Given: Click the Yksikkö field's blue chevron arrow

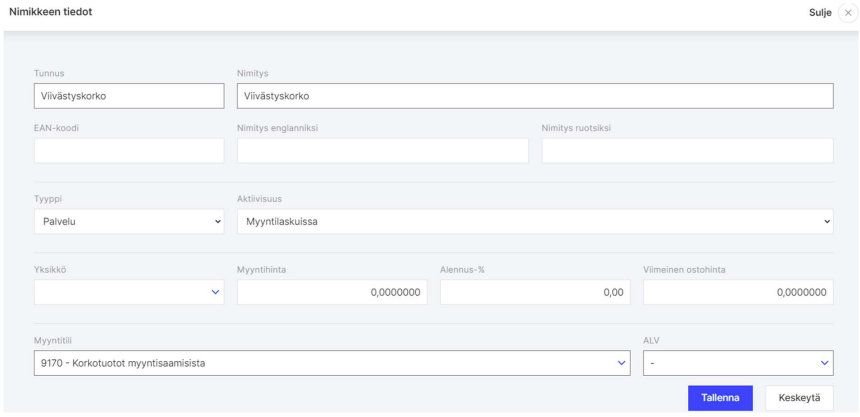Looking at the screenshot, I should (x=215, y=292).
